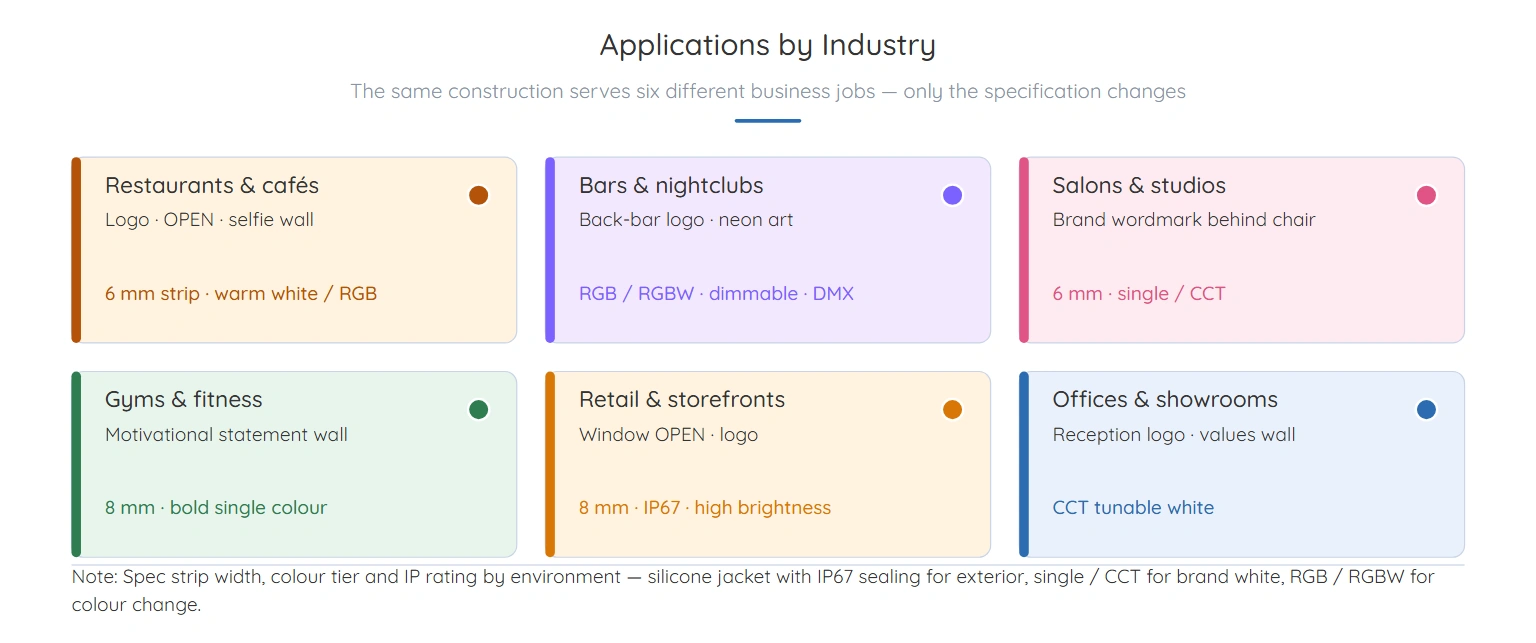Click the 'CCT tunable white' spec text
The image size is (1536, 643).
point(1133,508)
